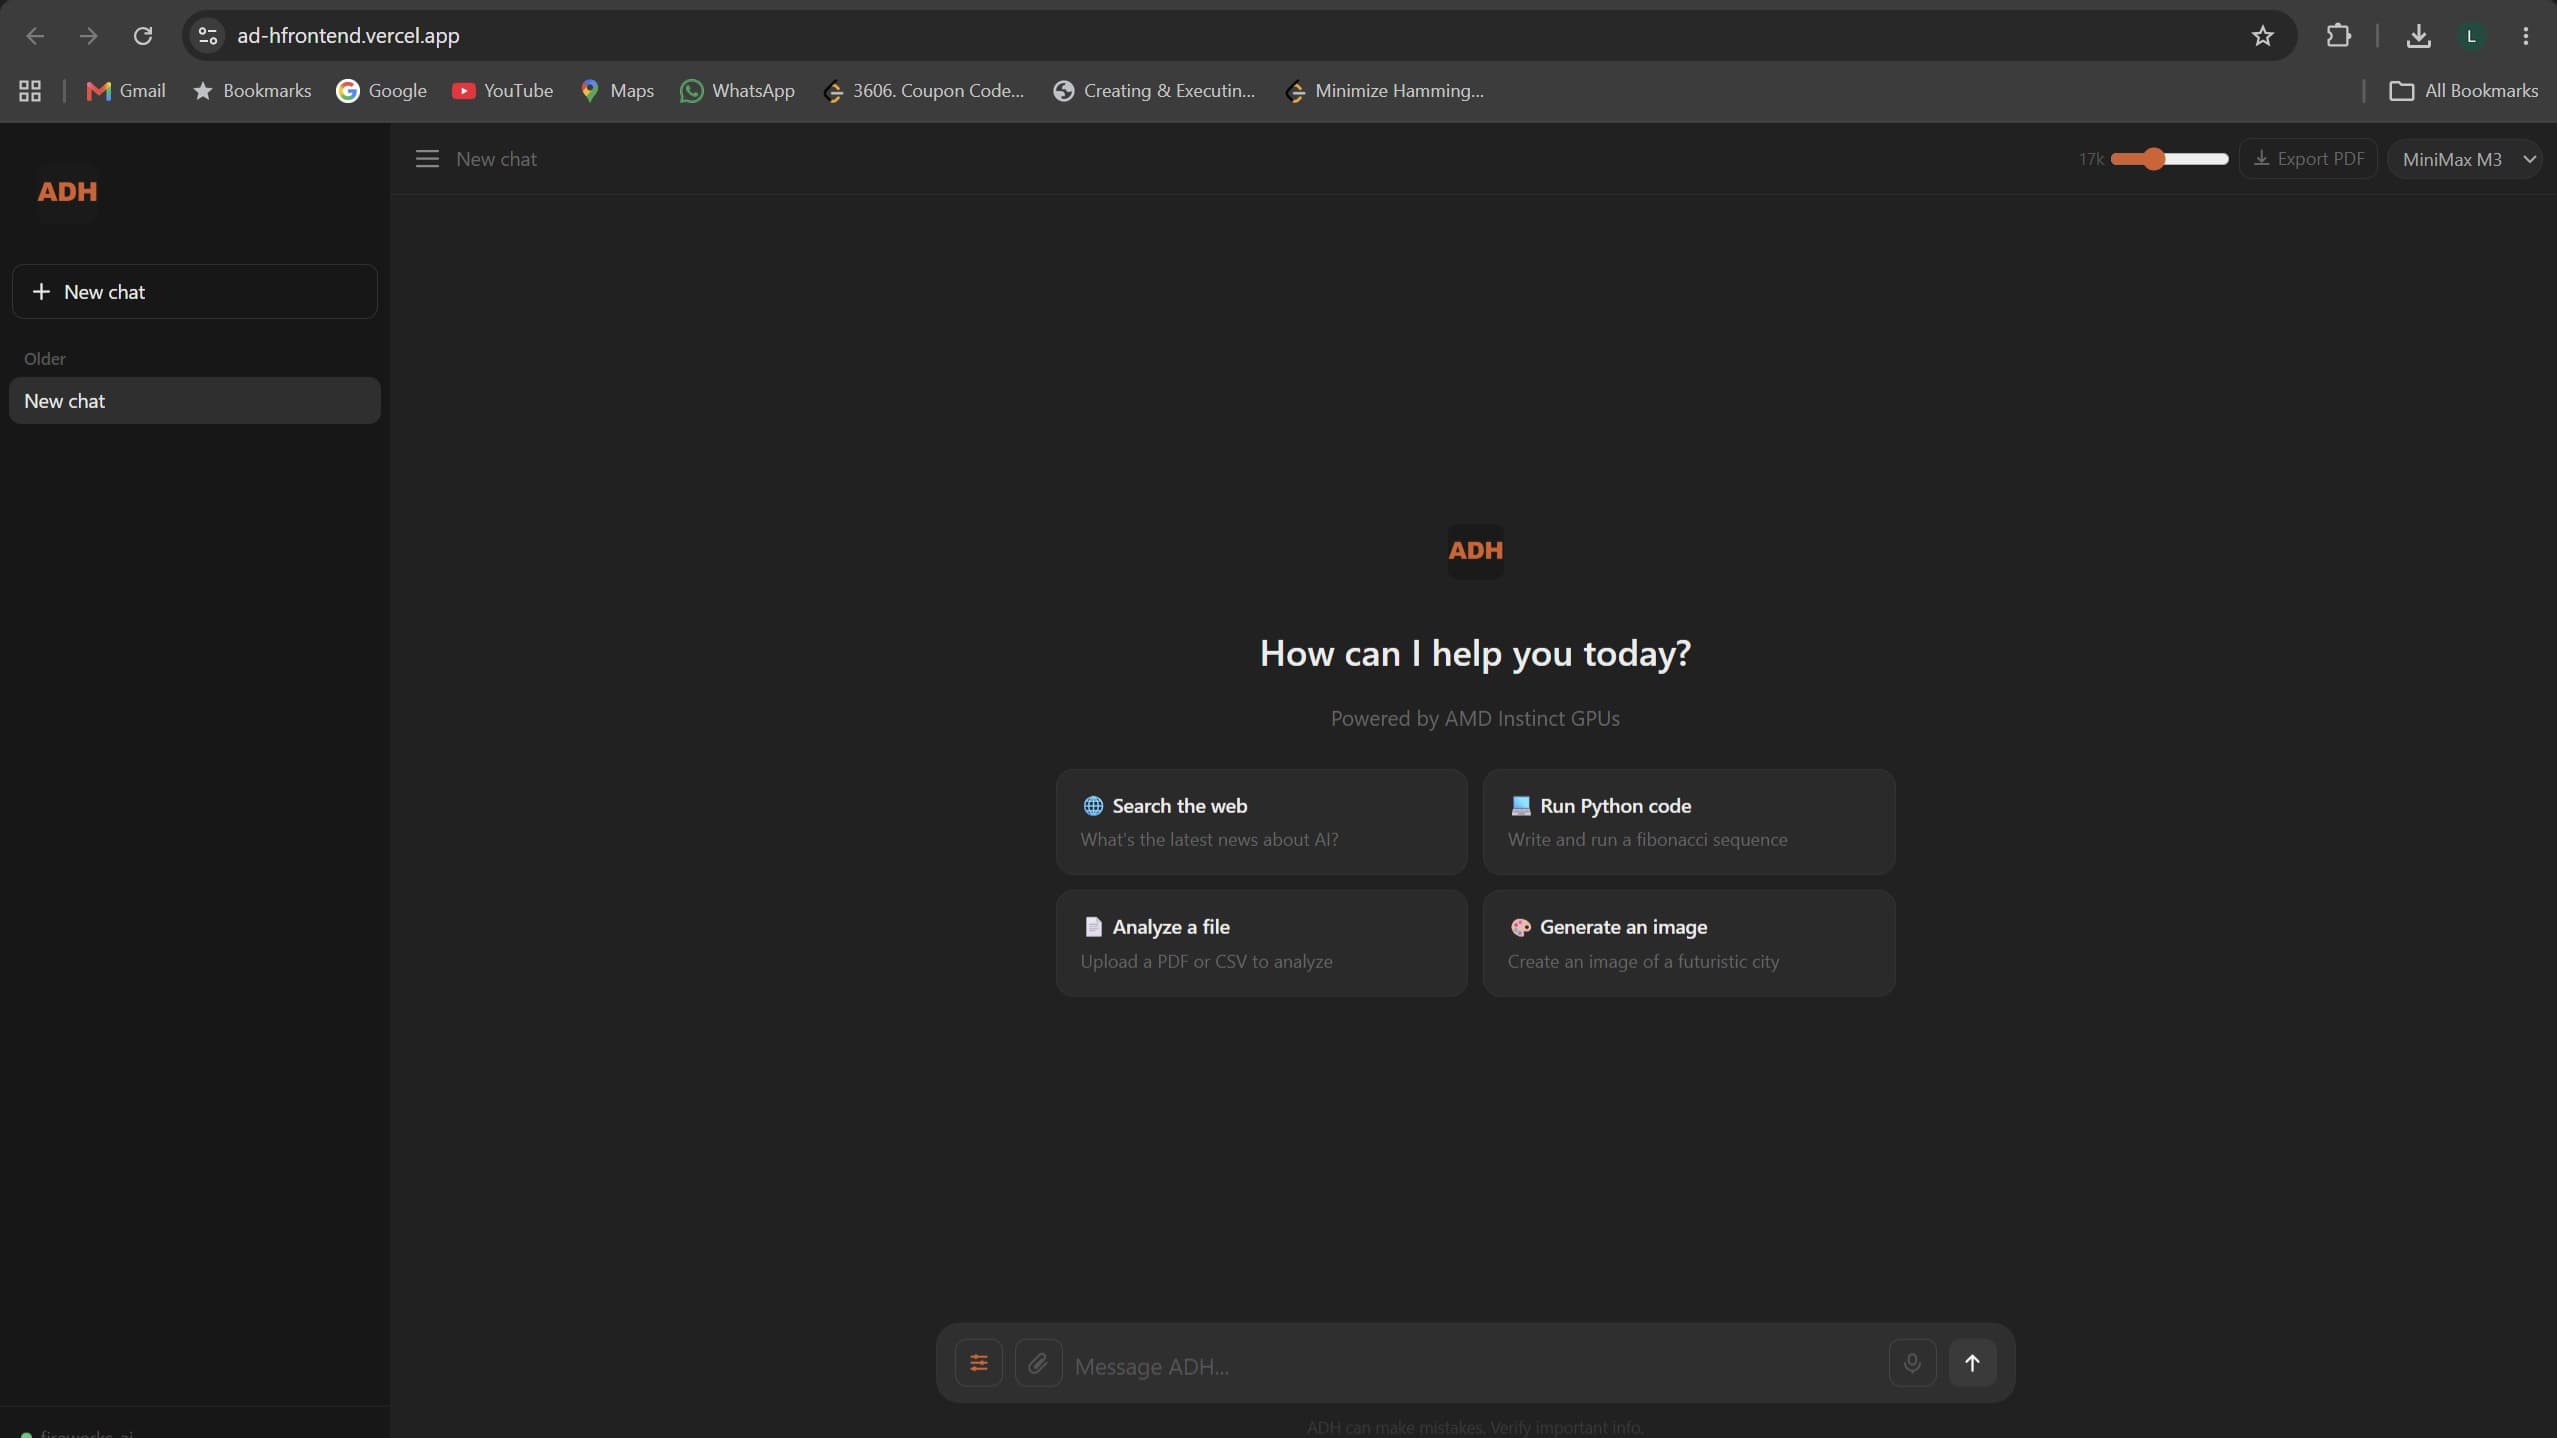Click the paperclip attach file icon
This screenshot has height=1438, width=2557.
tap(1038, 1363)
